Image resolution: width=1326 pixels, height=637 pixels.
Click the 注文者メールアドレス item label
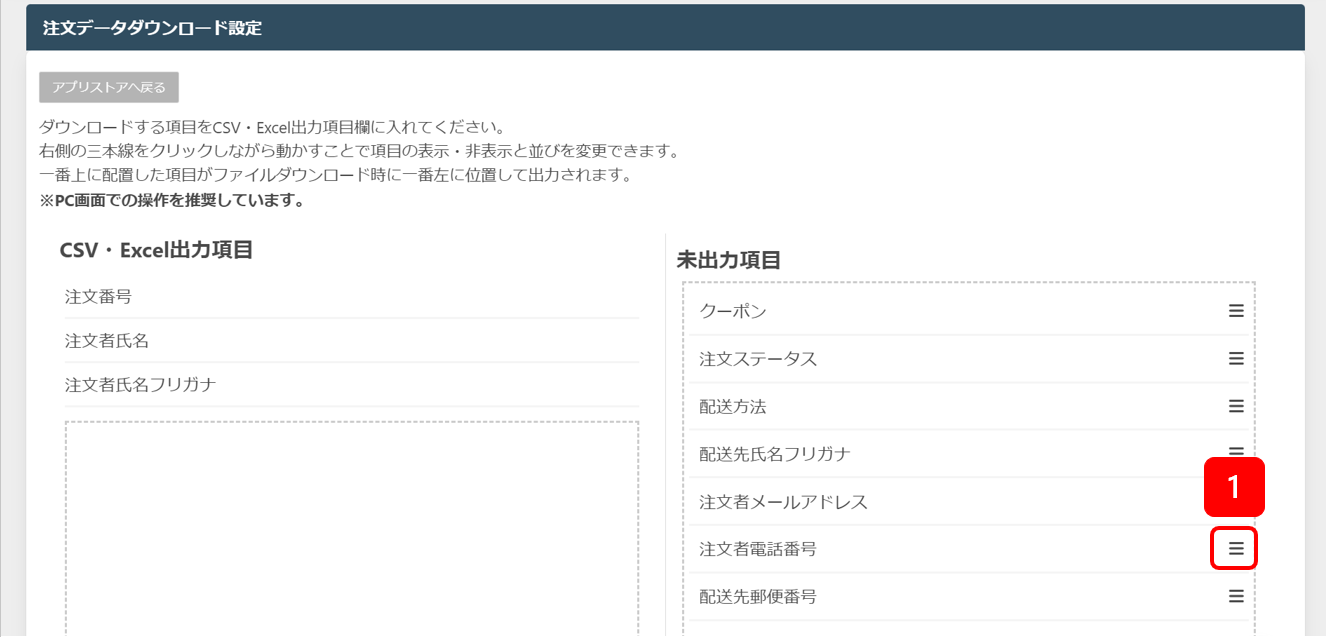coord(783,502)
